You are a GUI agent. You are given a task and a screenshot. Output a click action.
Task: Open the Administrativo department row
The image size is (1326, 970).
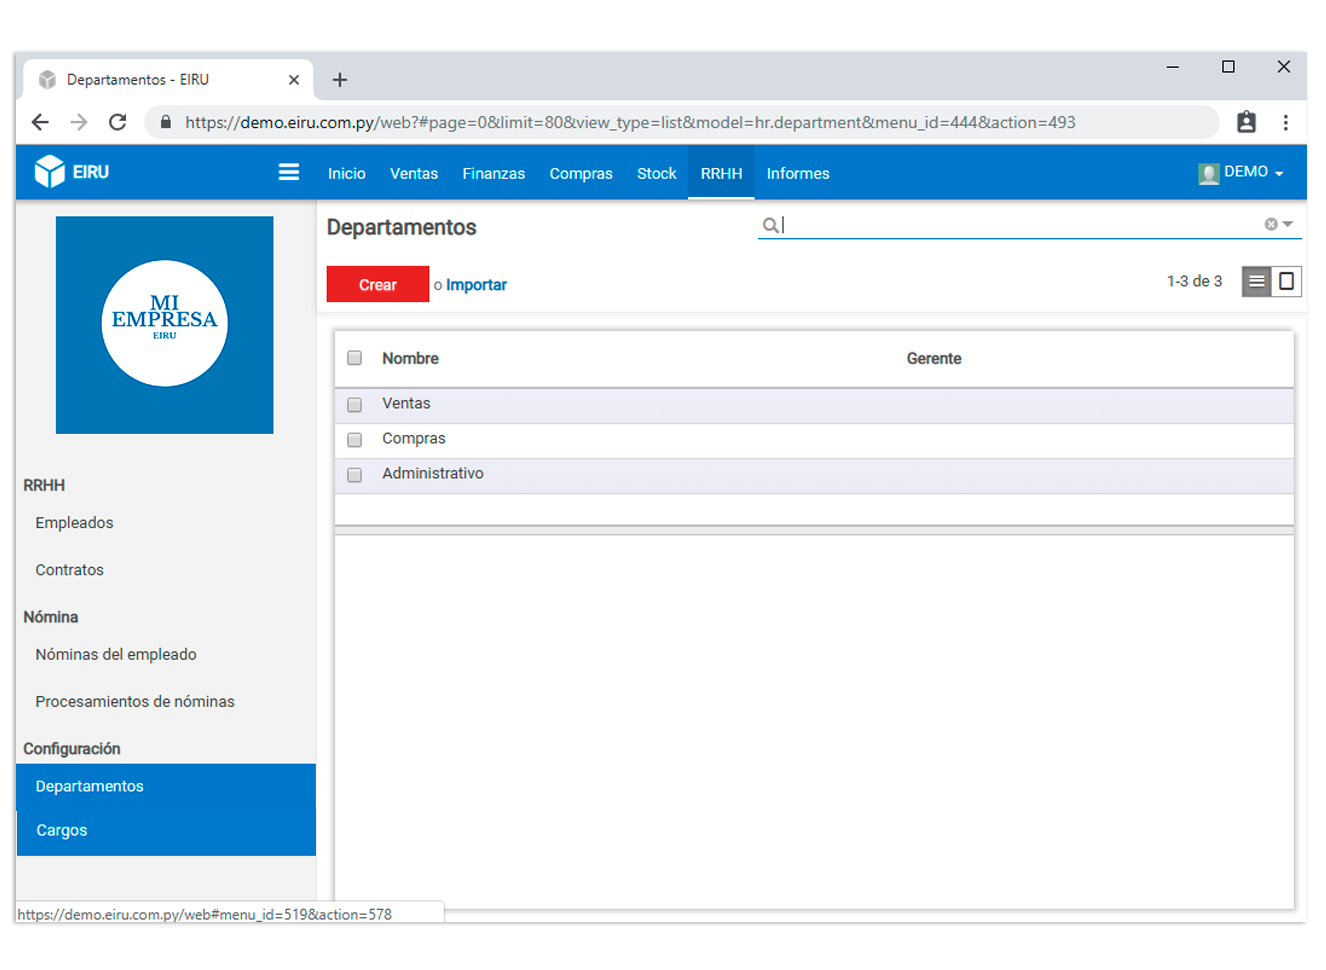coord(814,474)
